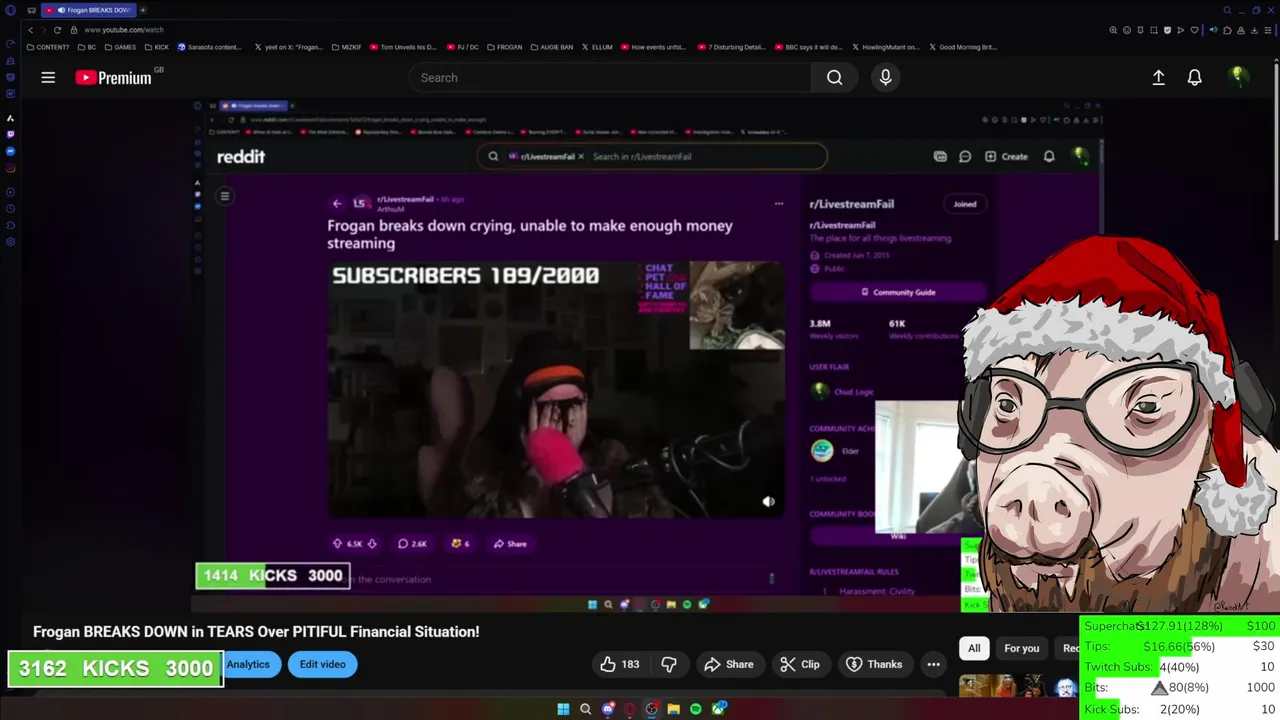The width and height of the screenshot is (1280, 720).
Task: Like the video with 183 likes
Action: pos(620,664)
